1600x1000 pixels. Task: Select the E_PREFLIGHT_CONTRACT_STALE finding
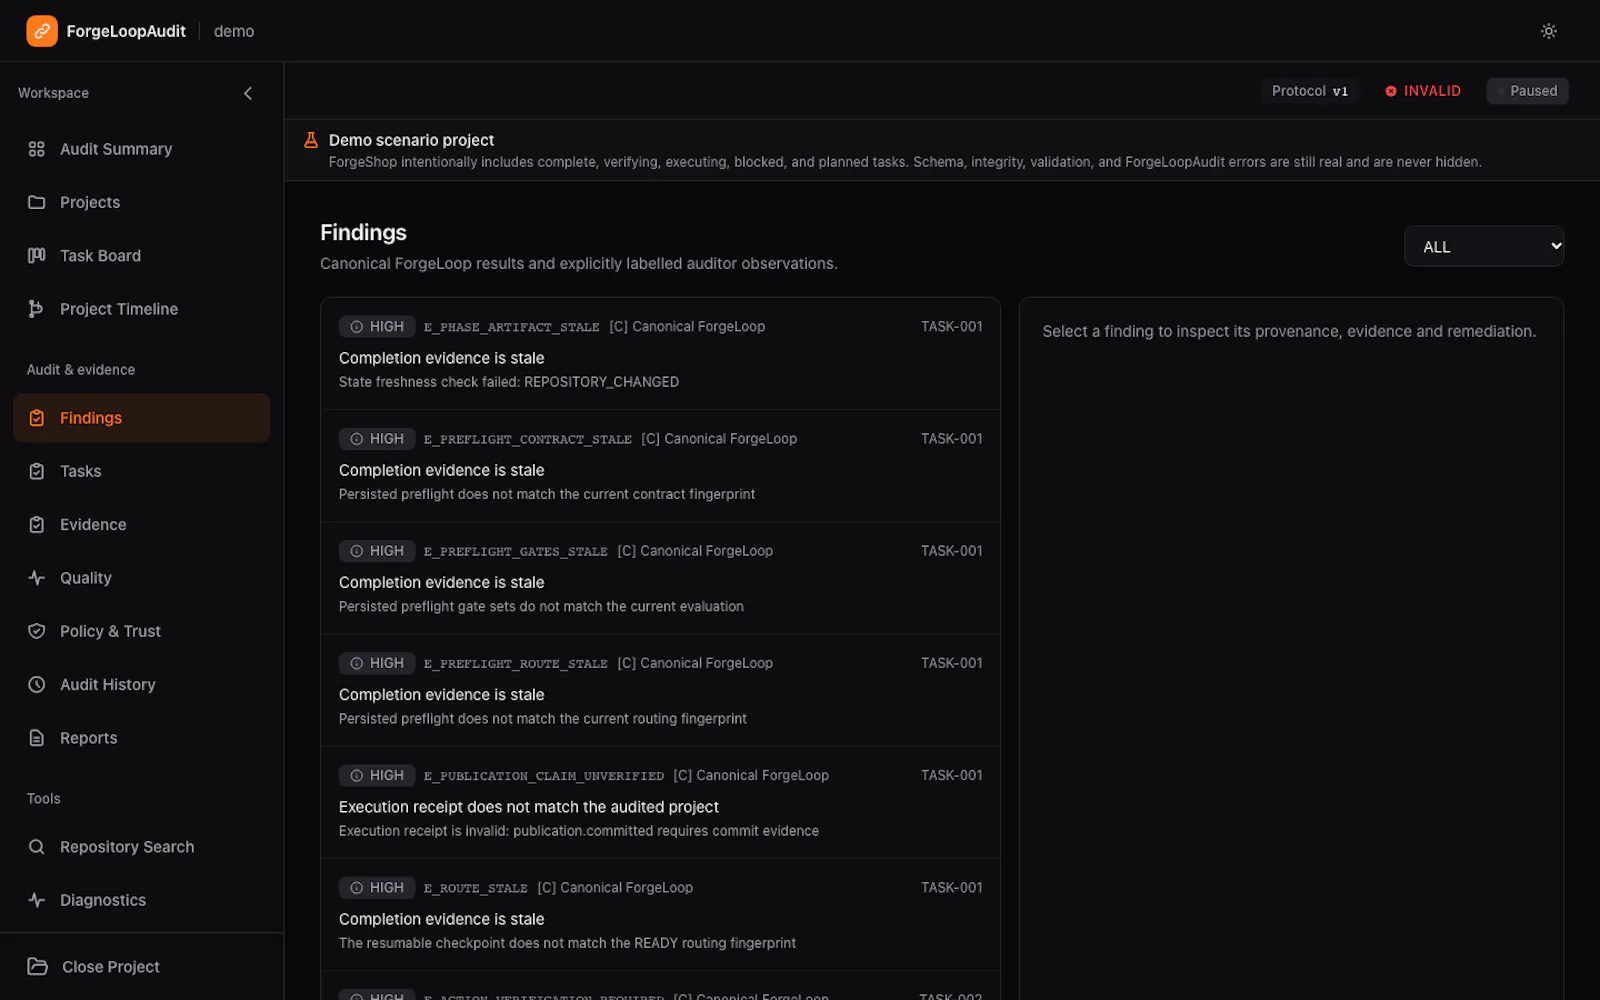[660, 466]
